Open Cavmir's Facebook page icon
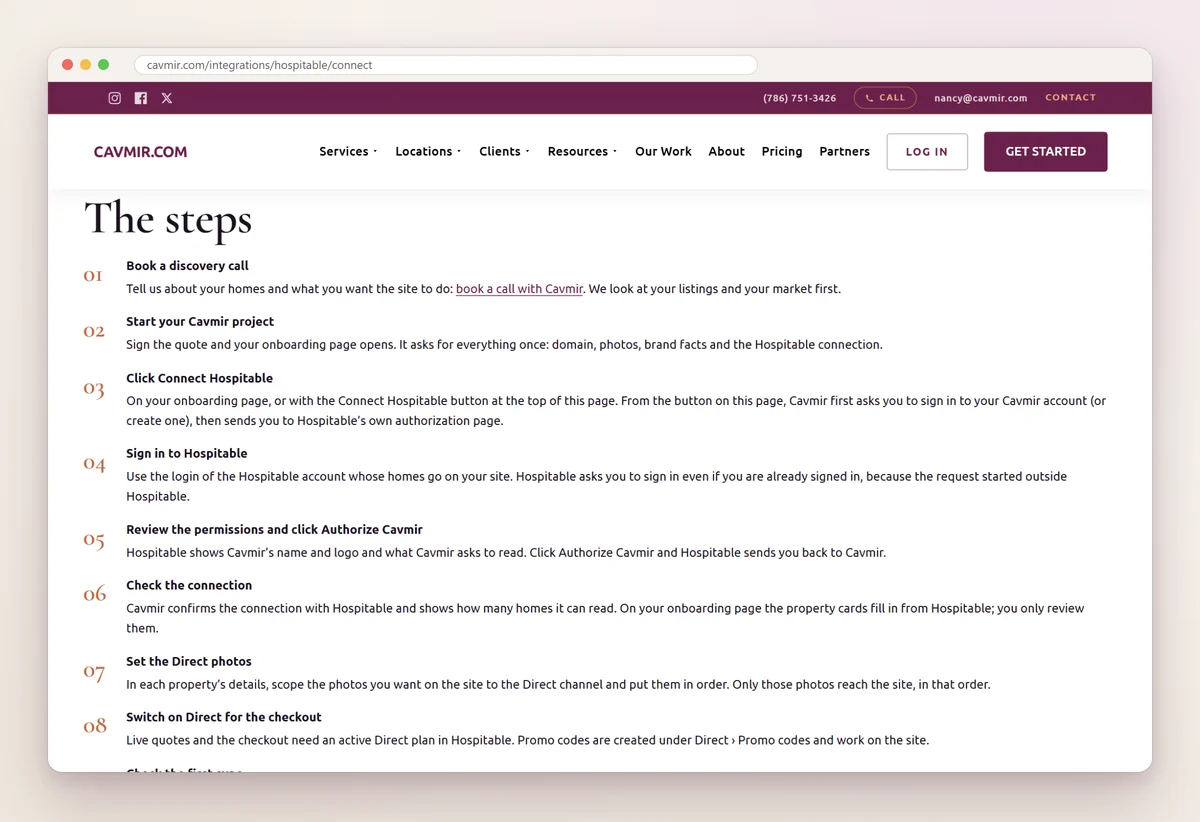 [x=141, y=98]
